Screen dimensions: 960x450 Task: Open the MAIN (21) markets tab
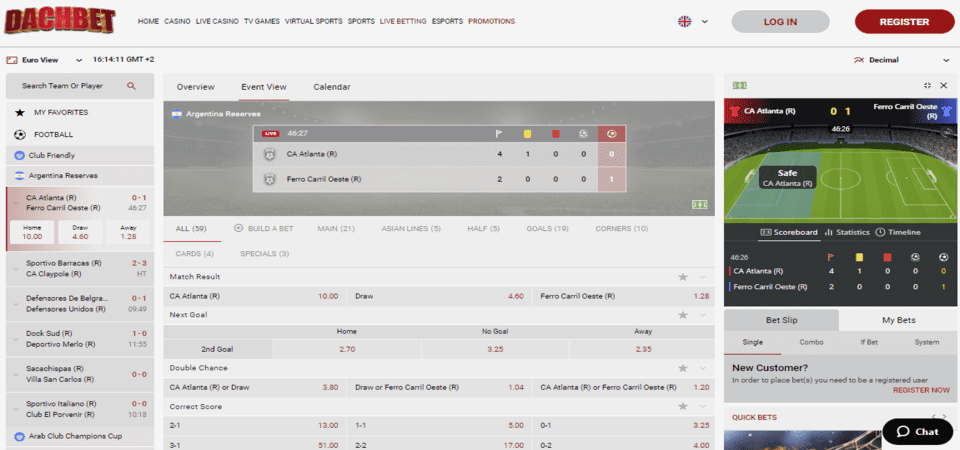[x=336, y=228]
